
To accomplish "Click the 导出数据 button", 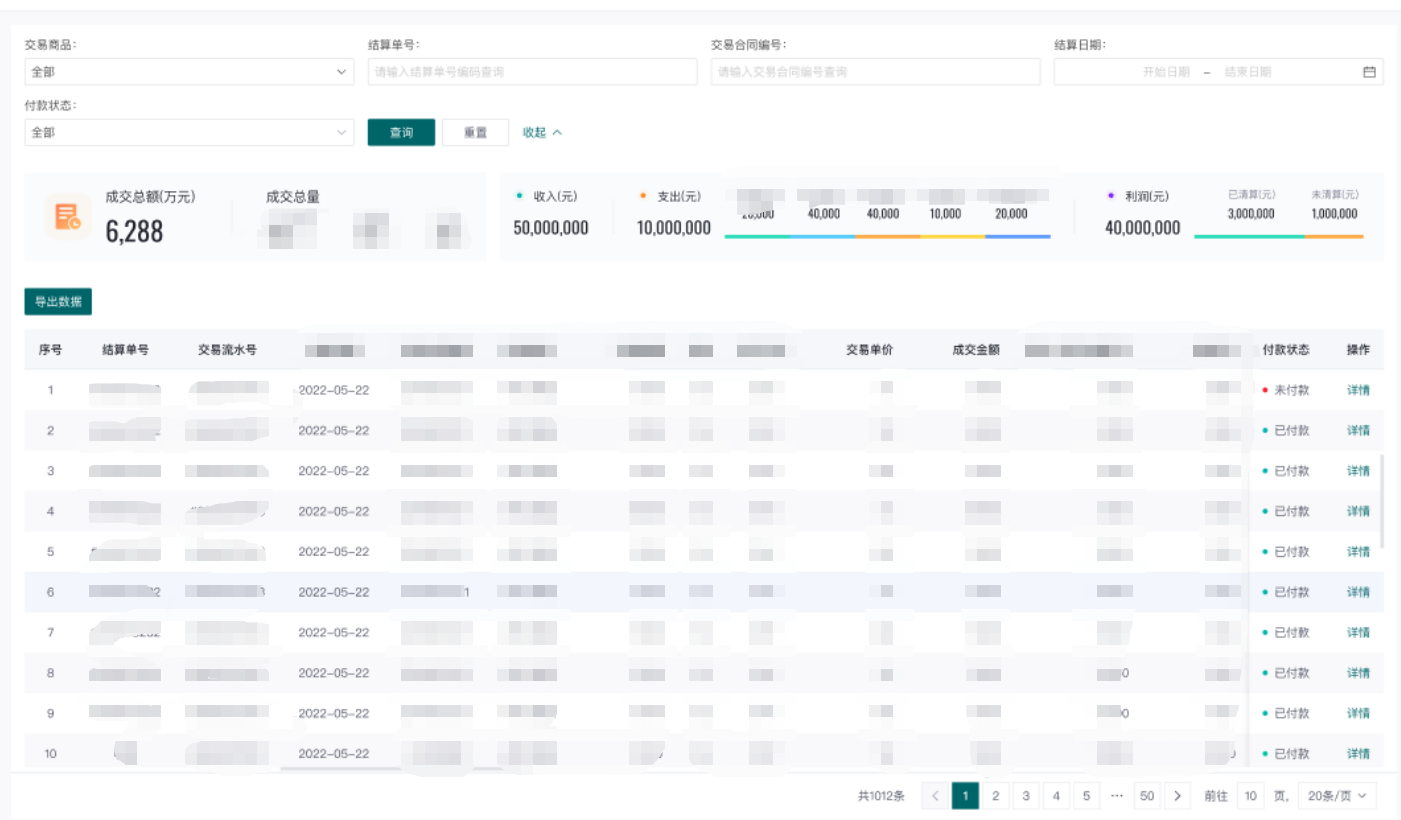I will click(x=58, y=302).
